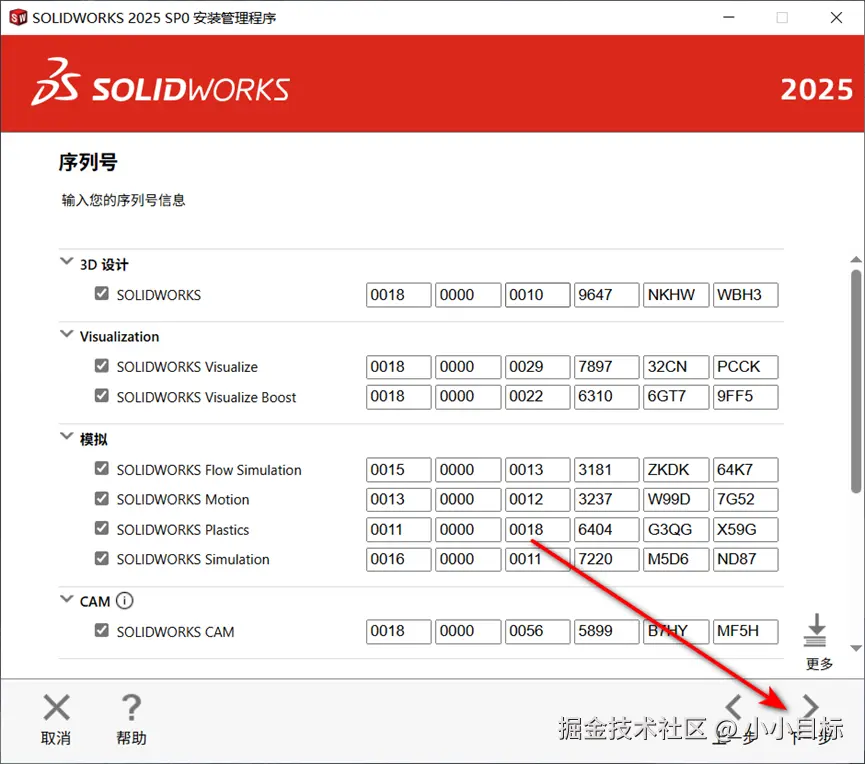The height and width of the screenshot is (764, 865).
Task: Click the SOLIDWORKS app icon in title bar
Action: (18, 18)
